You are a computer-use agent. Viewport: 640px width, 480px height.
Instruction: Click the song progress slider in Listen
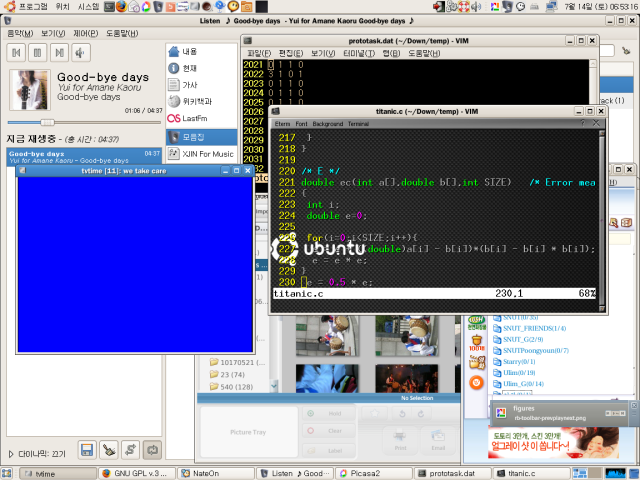click(x=84, y=122)
